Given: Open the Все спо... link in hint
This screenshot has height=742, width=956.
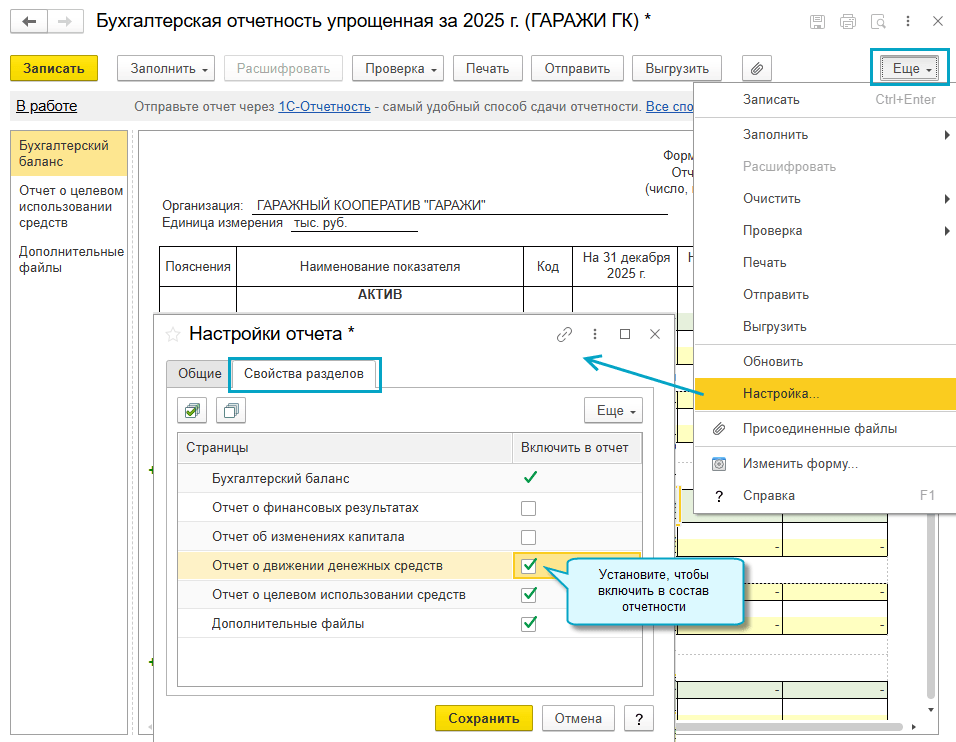Looking at the screenshot, I should coord(669,107).
